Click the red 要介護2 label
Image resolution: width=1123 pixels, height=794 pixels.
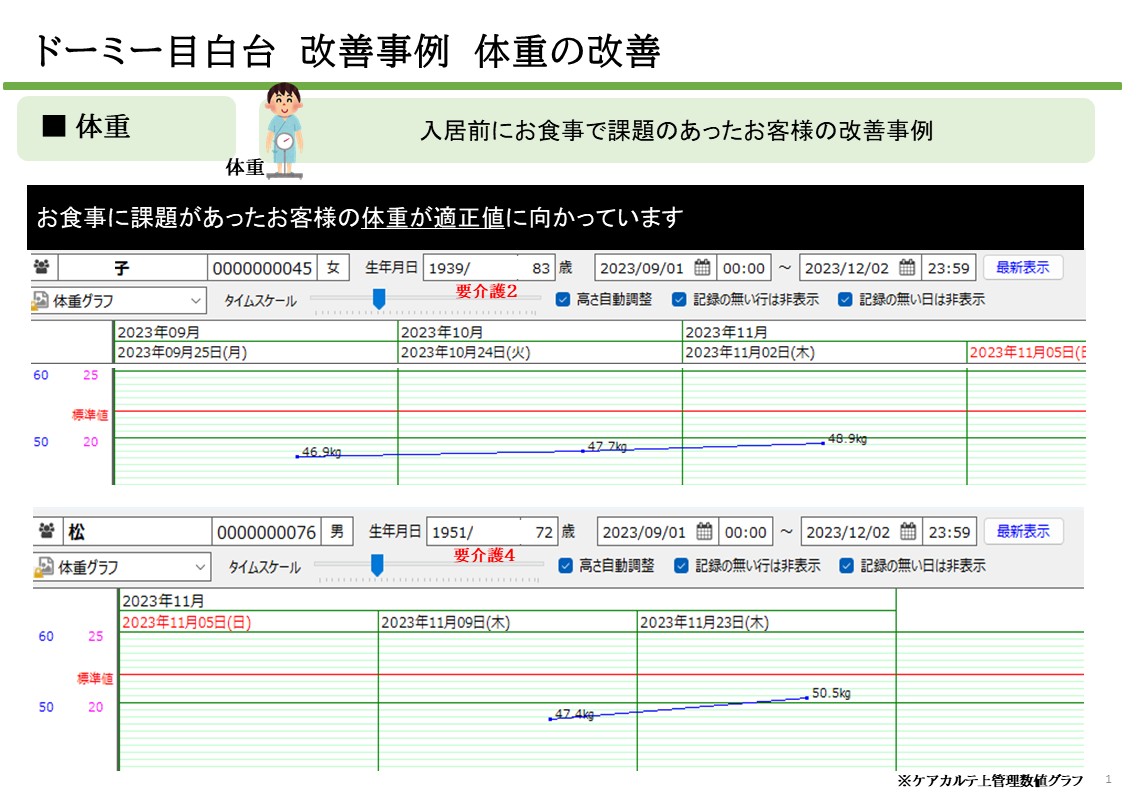point(486,291)
